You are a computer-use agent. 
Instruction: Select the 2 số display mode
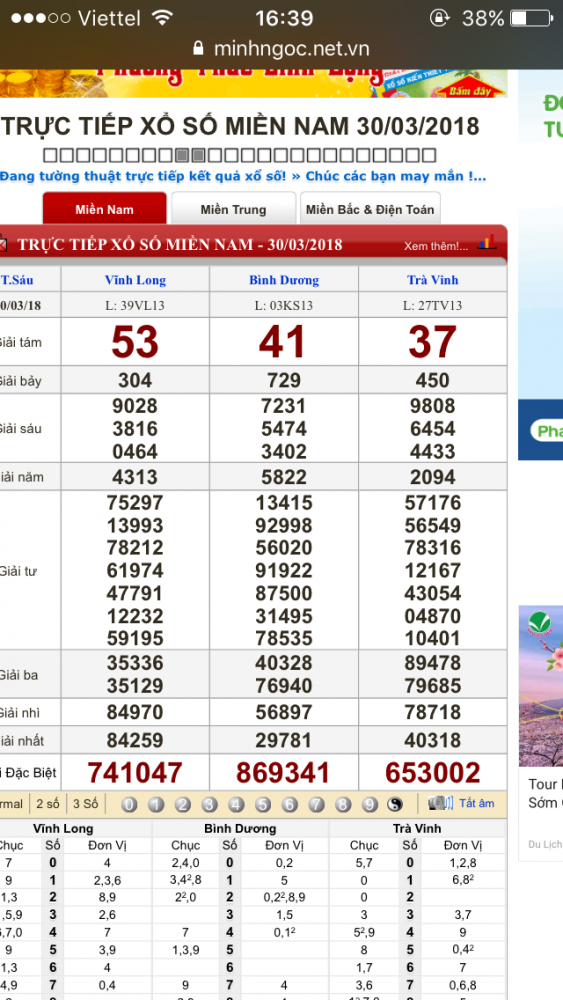48,804
